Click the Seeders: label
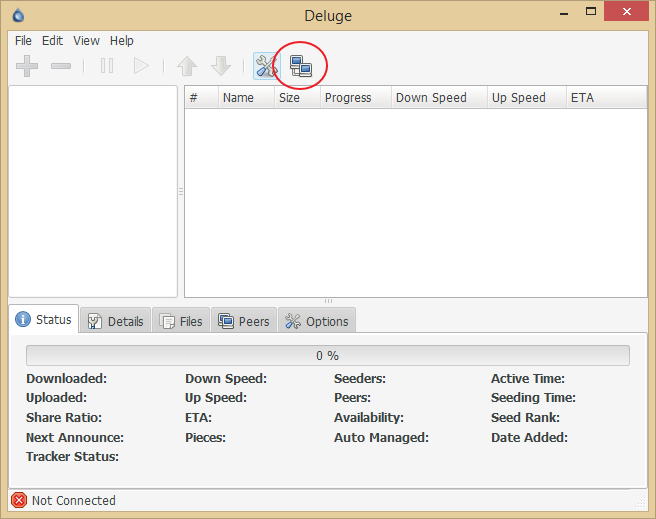656x519 pixels. coord(360,378)
